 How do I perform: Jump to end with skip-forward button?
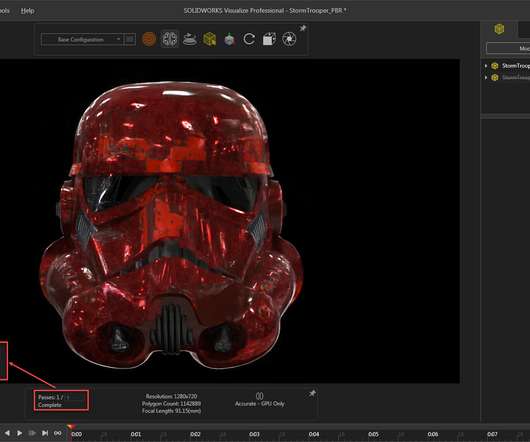click(45, 433)
